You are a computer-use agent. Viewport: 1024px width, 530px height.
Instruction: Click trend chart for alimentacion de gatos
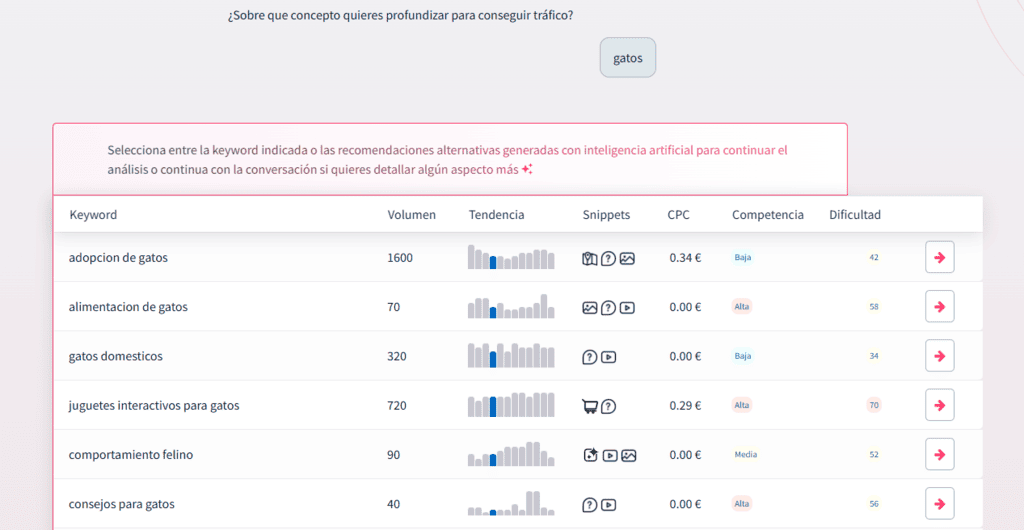(511, 306)
